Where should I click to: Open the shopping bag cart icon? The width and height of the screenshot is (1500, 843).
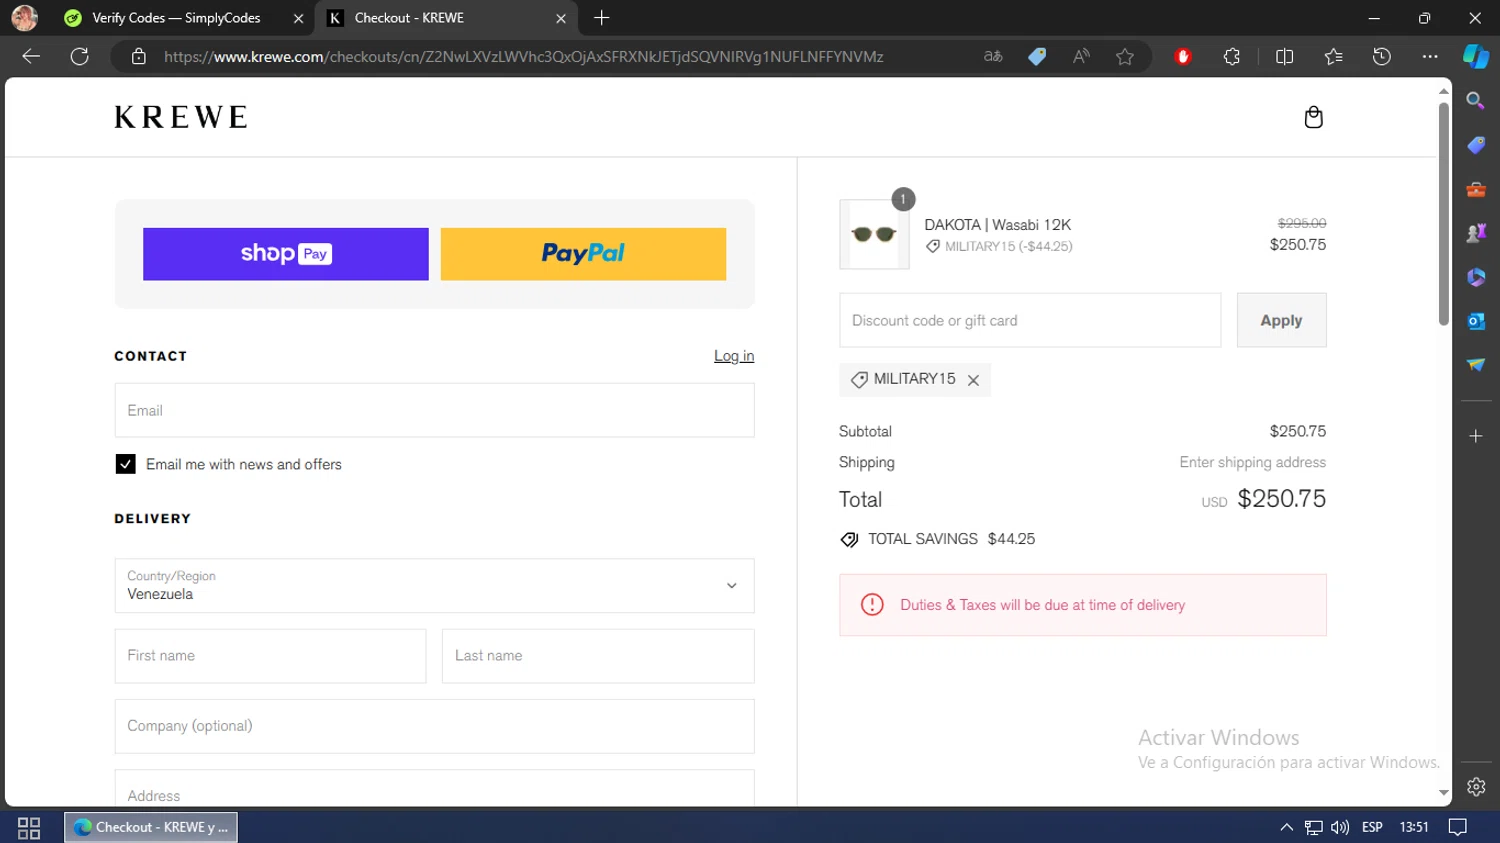pyautogui.click(x=1313, y=117)
